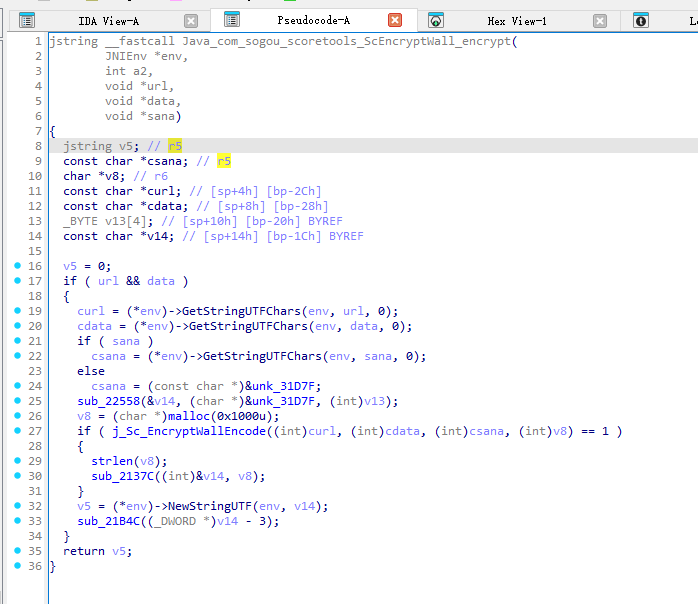Click the IDA View-A tab icon
This screenshot has width=698, height=604.
(x=27, y=21)
